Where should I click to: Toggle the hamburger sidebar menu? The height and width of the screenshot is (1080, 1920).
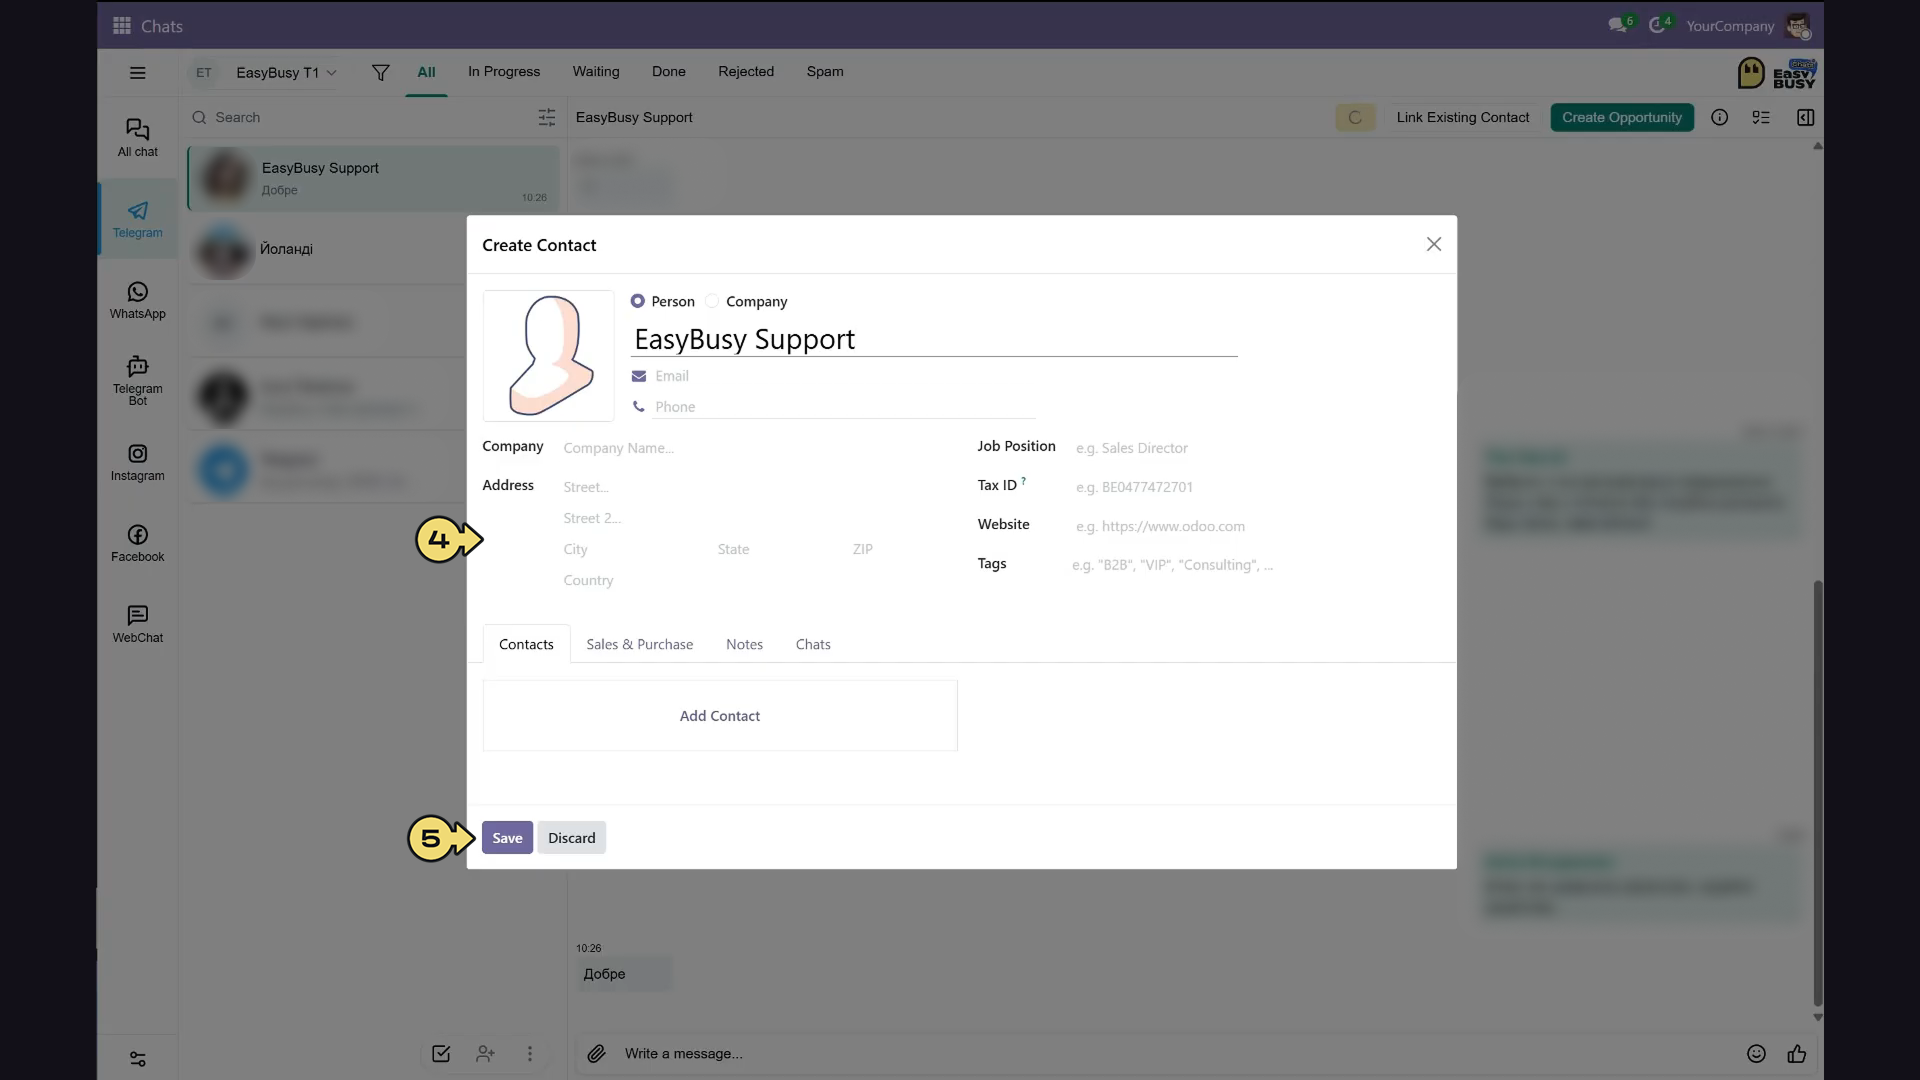coord(138,73)
